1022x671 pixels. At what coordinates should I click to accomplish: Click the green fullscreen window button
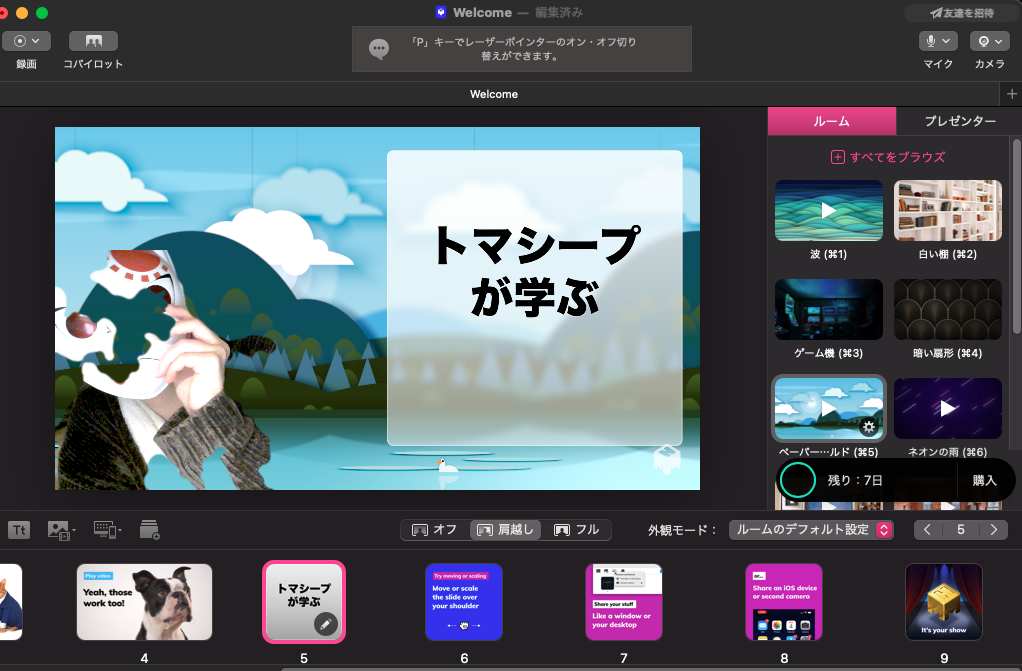coord(42,13)
